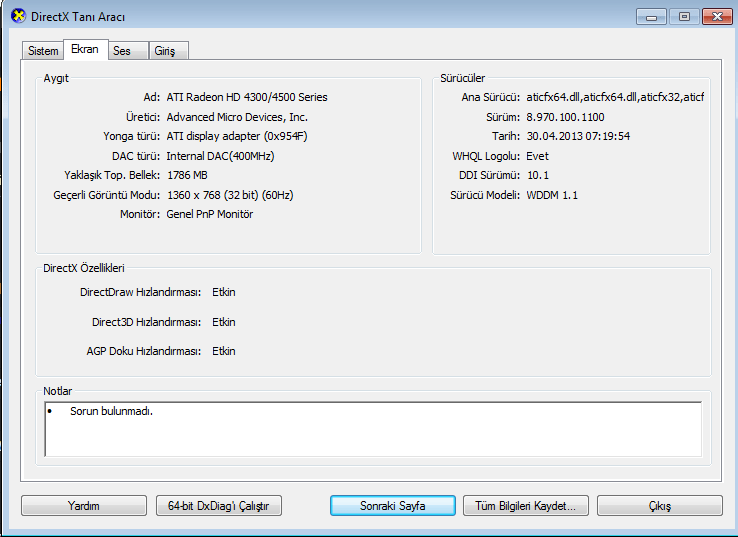Click the 'Internal DAC(400MHz)' value
Viewport: 738px width, 537px height.
(x=220, y=156)
